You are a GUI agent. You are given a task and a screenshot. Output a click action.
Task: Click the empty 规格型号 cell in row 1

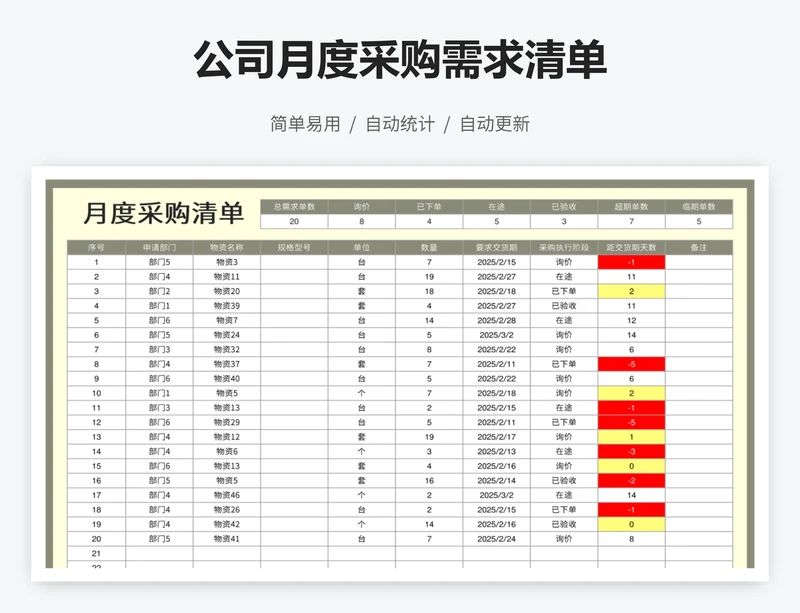[294, 262]
